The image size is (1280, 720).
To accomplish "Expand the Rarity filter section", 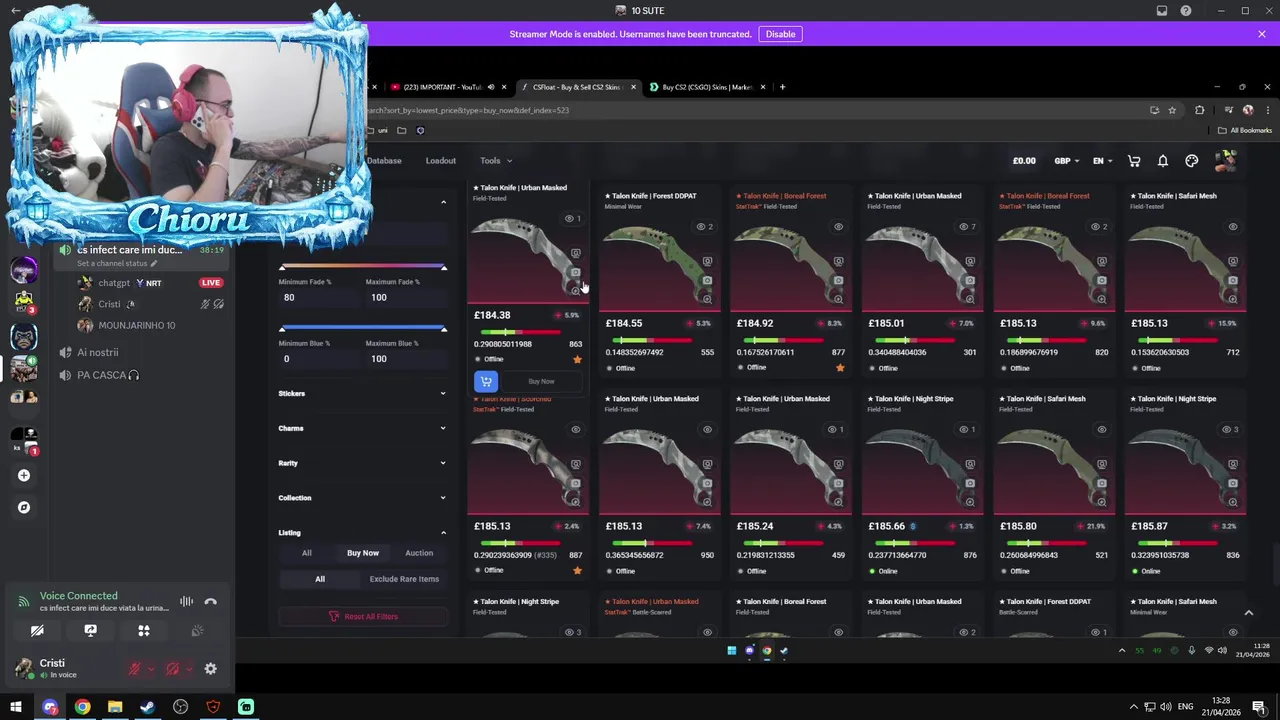I will point(362,463).
